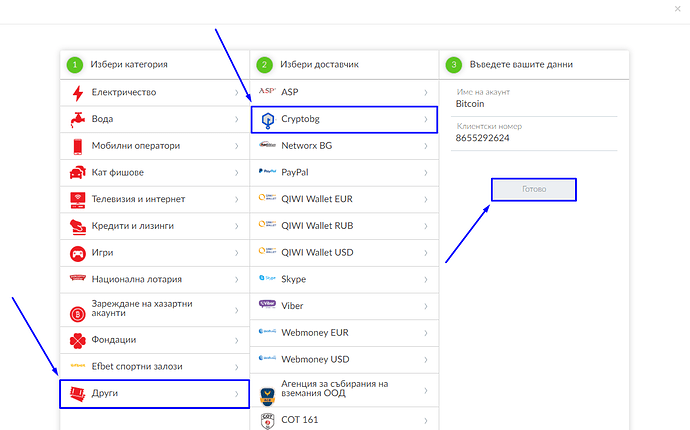Choose the ASP provider row
This screenshot has width=690, height=430.
click(x=344, y=92)
